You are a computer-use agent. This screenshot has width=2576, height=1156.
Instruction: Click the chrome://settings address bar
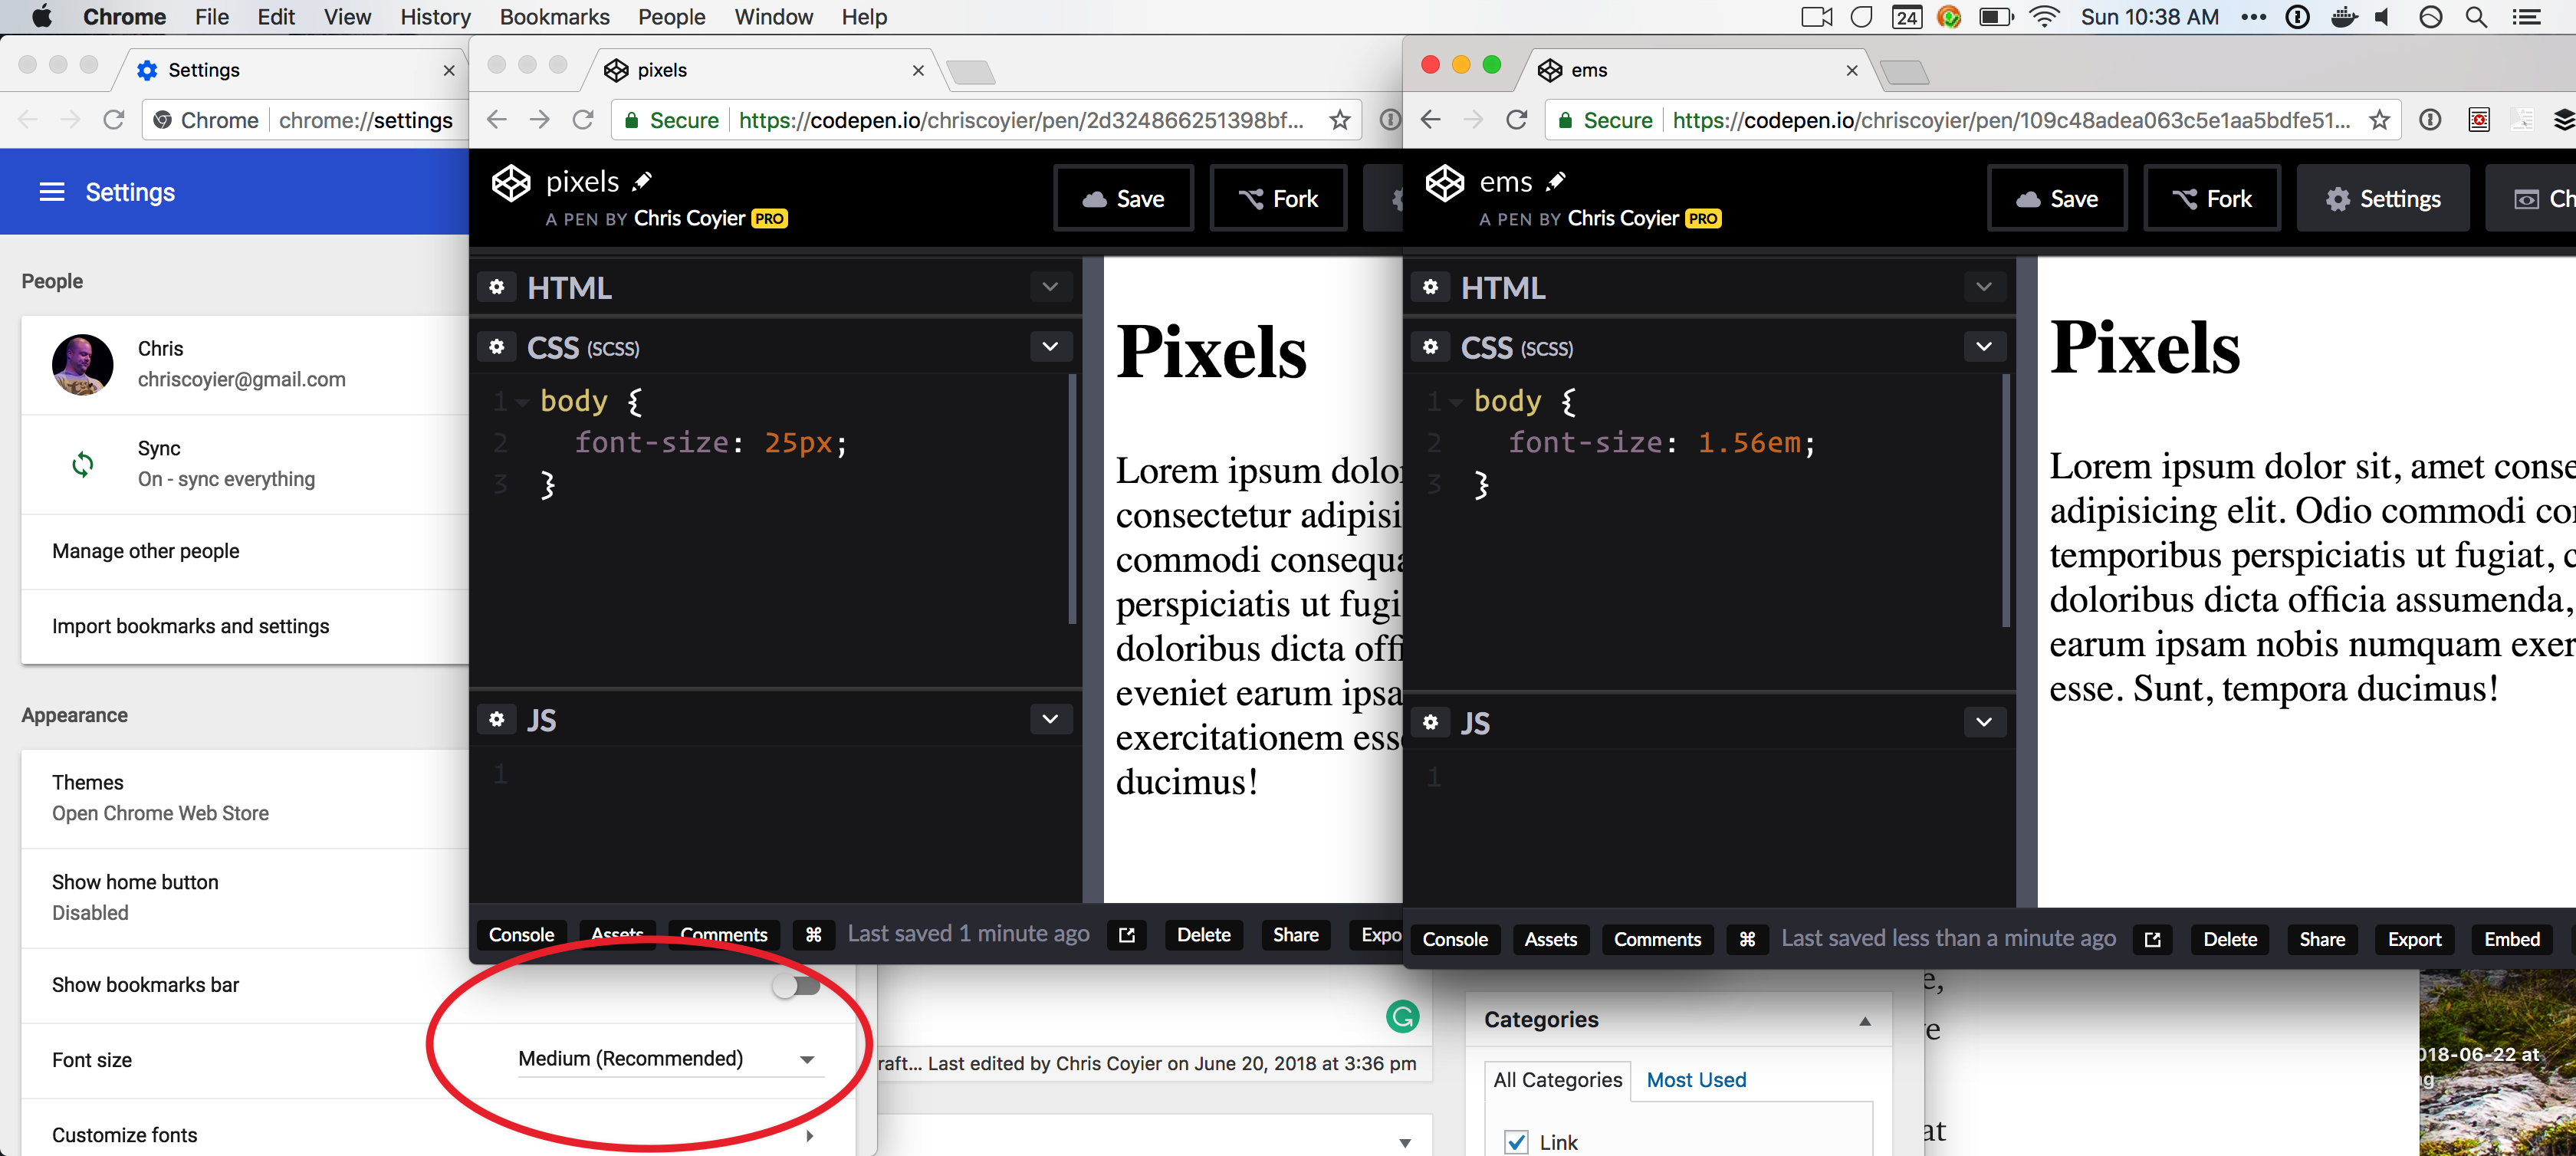(x=365, y=120)
